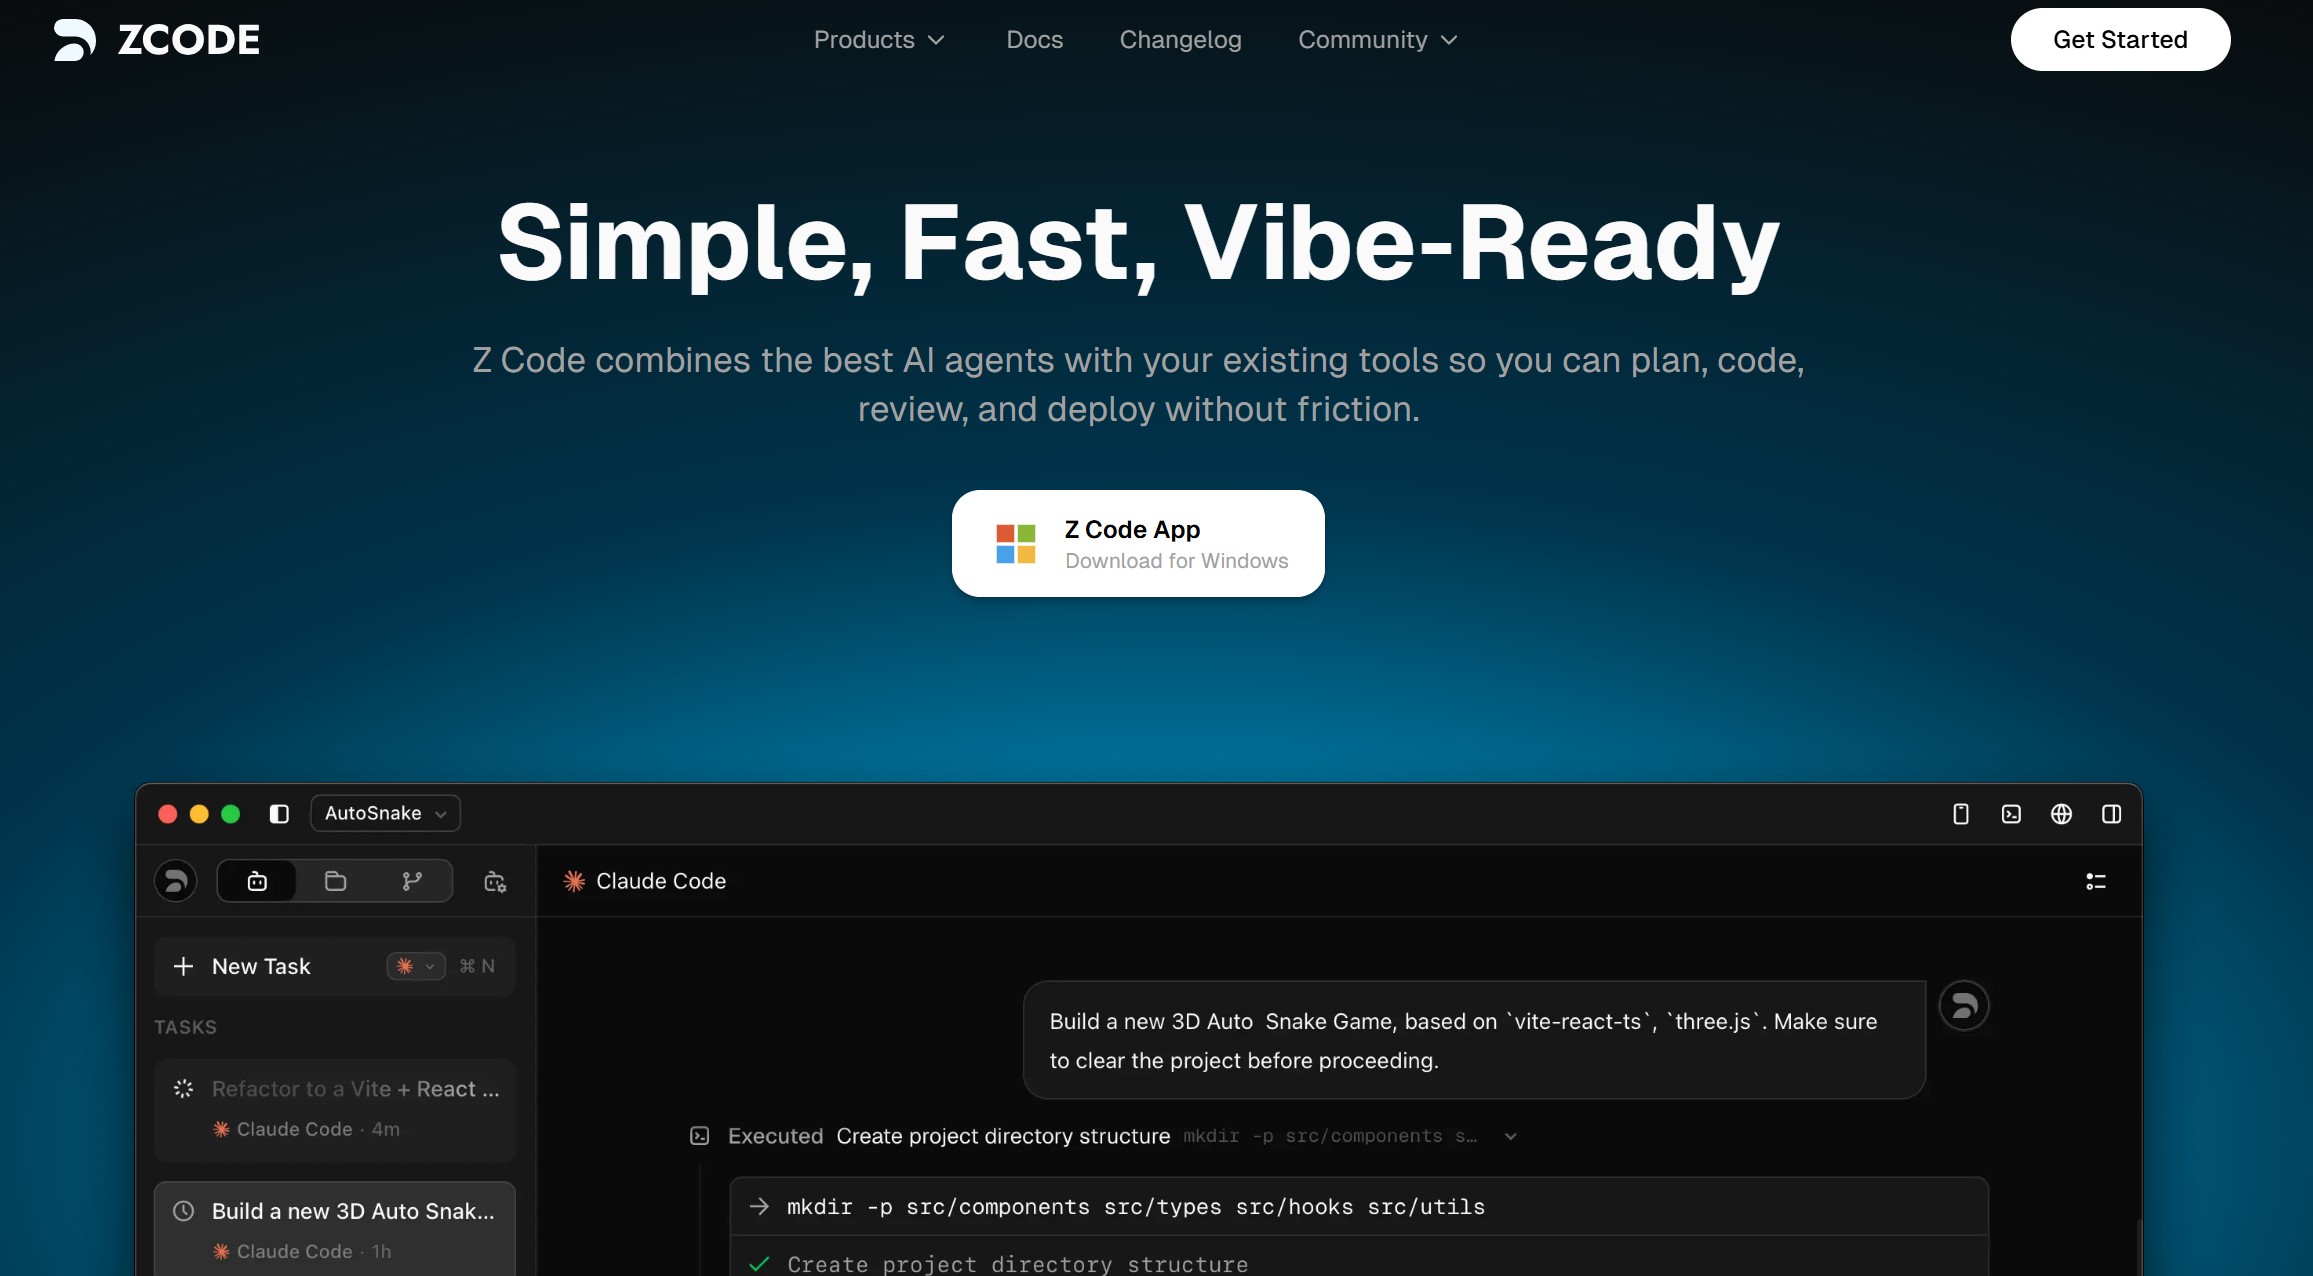Click the globe browser icon in title bar
The height and width of the screenshot is (1276, 2313).
point(2061,814)
